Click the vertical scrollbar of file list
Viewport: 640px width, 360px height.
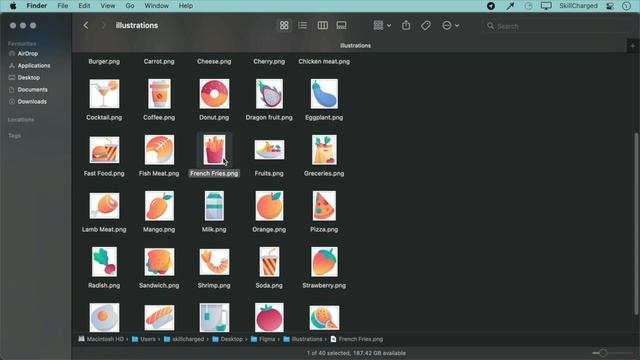[x=636, y=224]
